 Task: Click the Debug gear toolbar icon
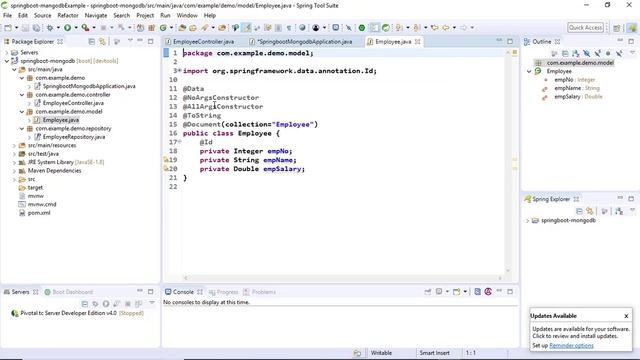50,28
